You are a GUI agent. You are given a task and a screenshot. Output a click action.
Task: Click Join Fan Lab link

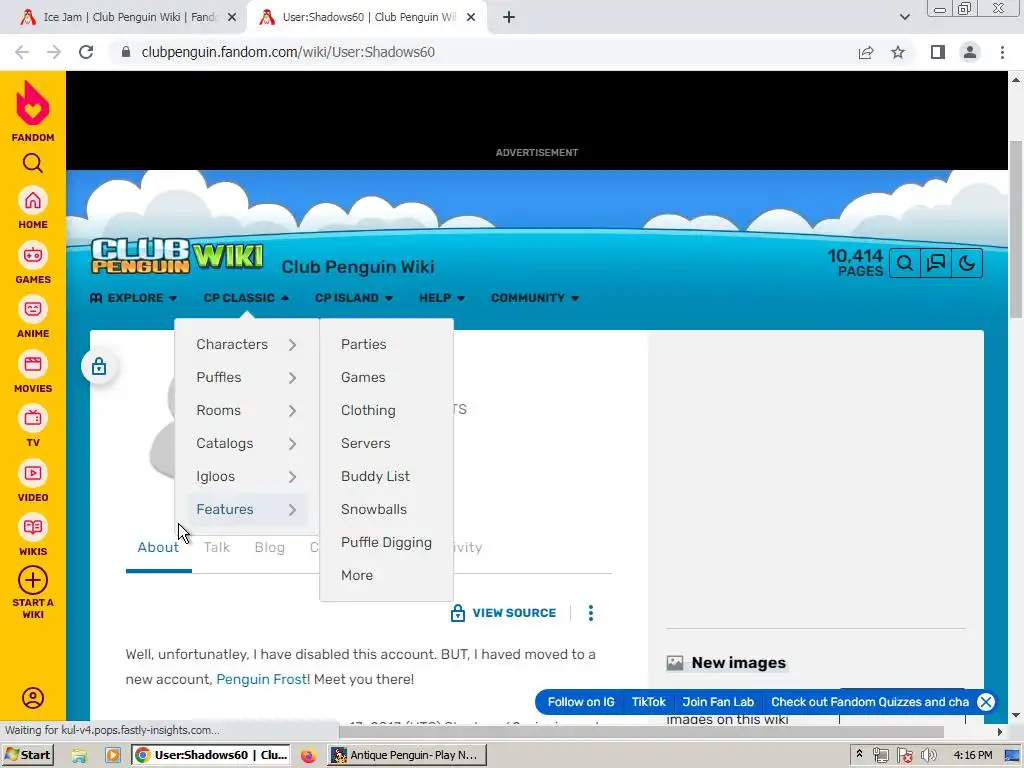point(718,702)
